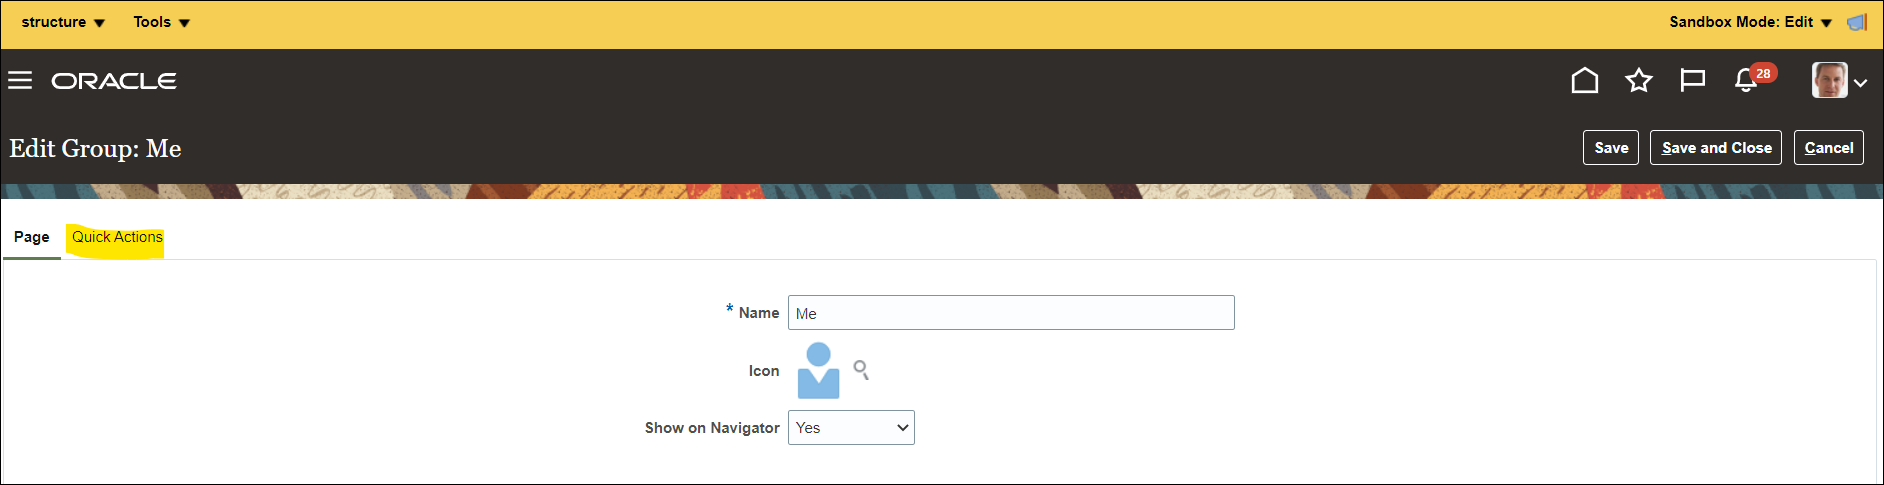1884x485 pixels.
Task: Open Favorites star icon
Action: 1638,80
